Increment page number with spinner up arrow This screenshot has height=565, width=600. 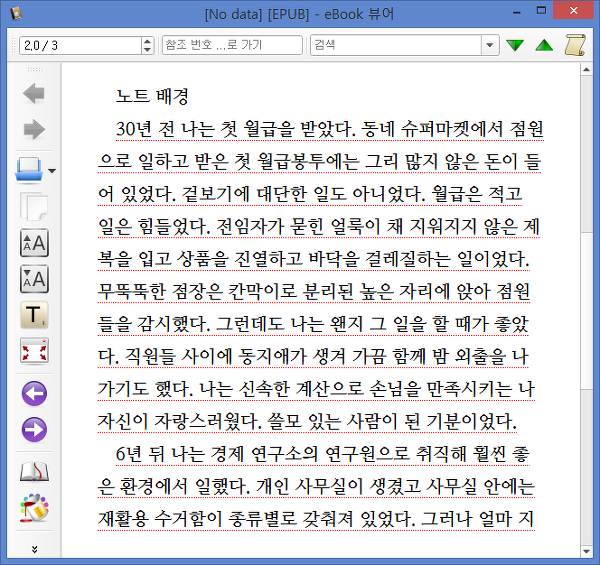pos(147,41)
